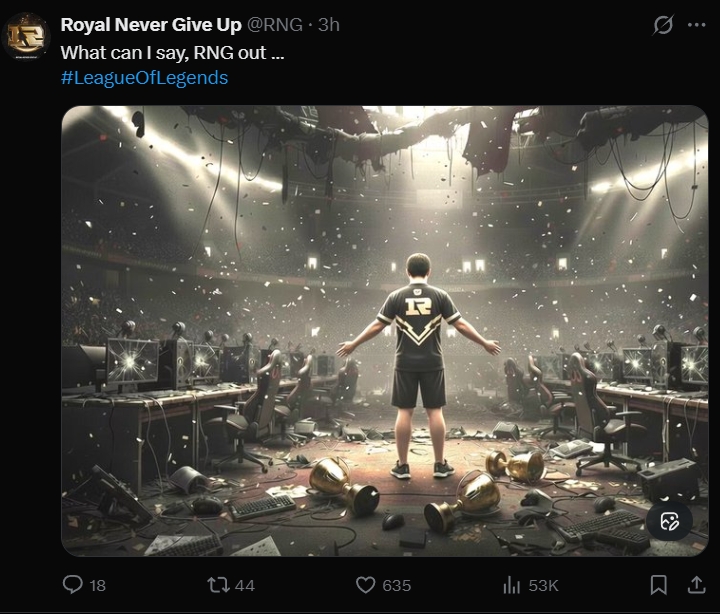Open the RNG profile avatar
This screenshot has height=614, width=720.
[26, 37]
